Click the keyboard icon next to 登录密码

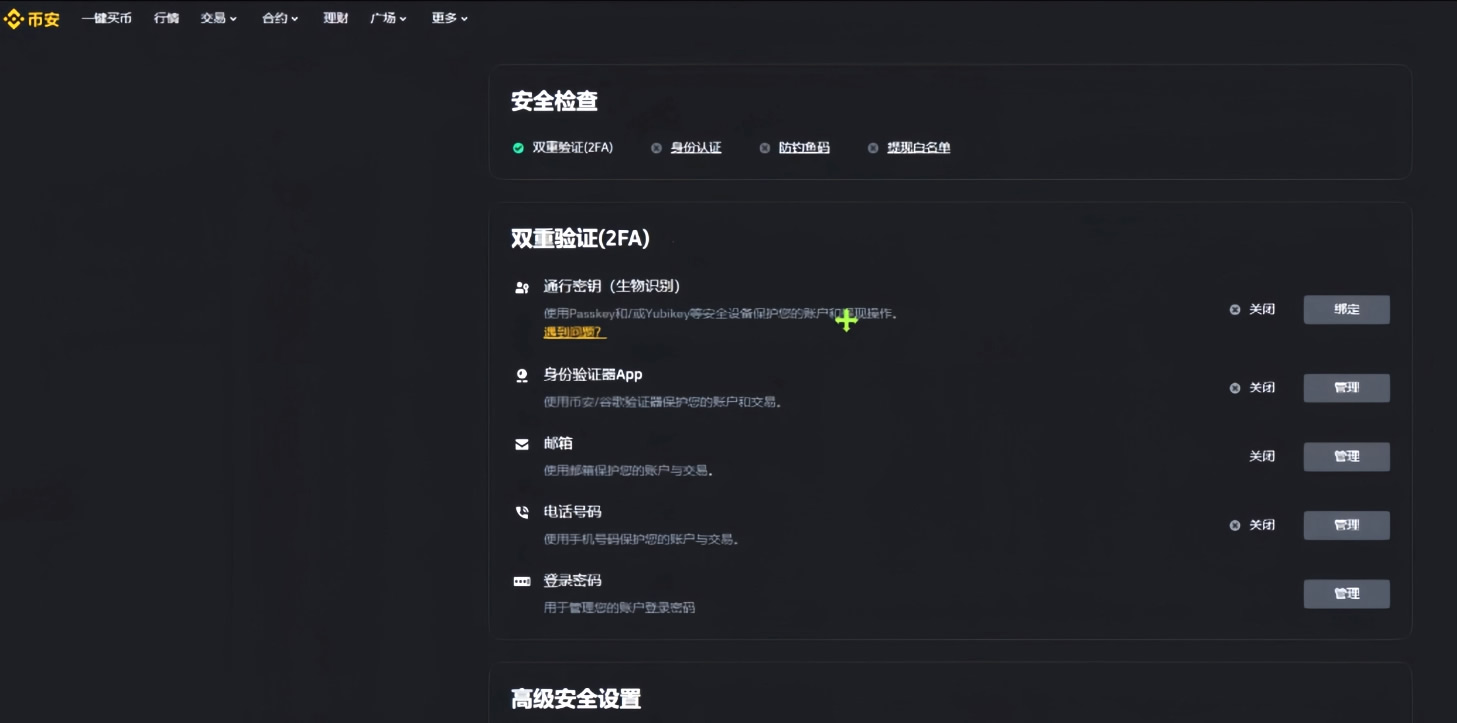pos(521,581)
